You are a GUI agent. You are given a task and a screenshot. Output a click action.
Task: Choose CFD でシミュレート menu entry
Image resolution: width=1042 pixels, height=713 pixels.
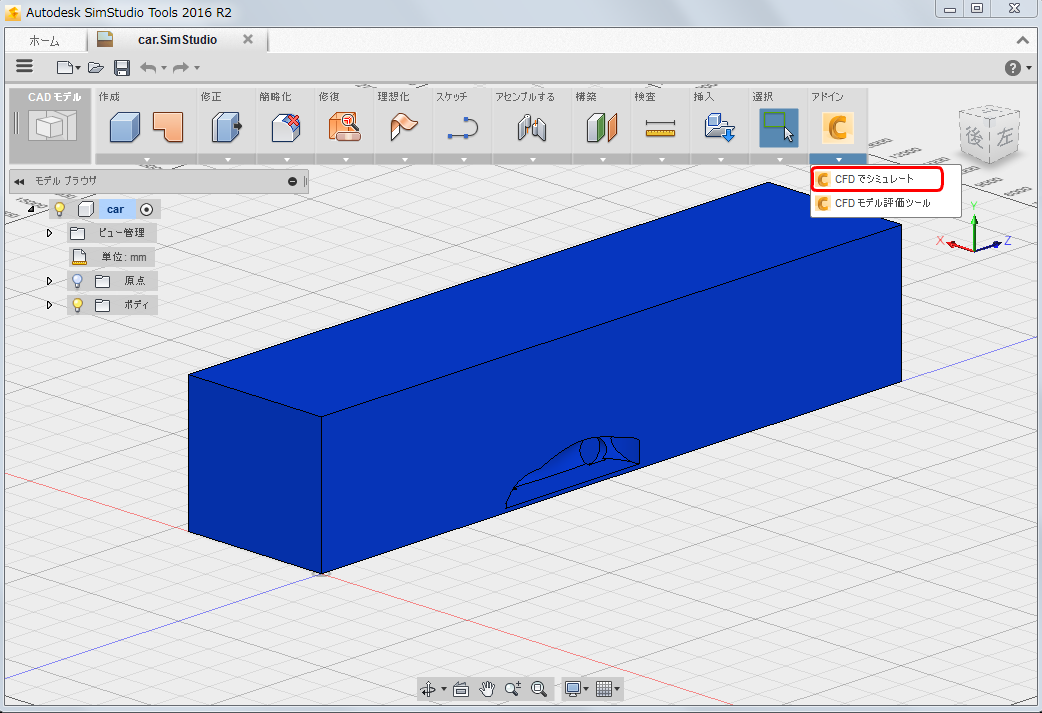pos(877,179)
